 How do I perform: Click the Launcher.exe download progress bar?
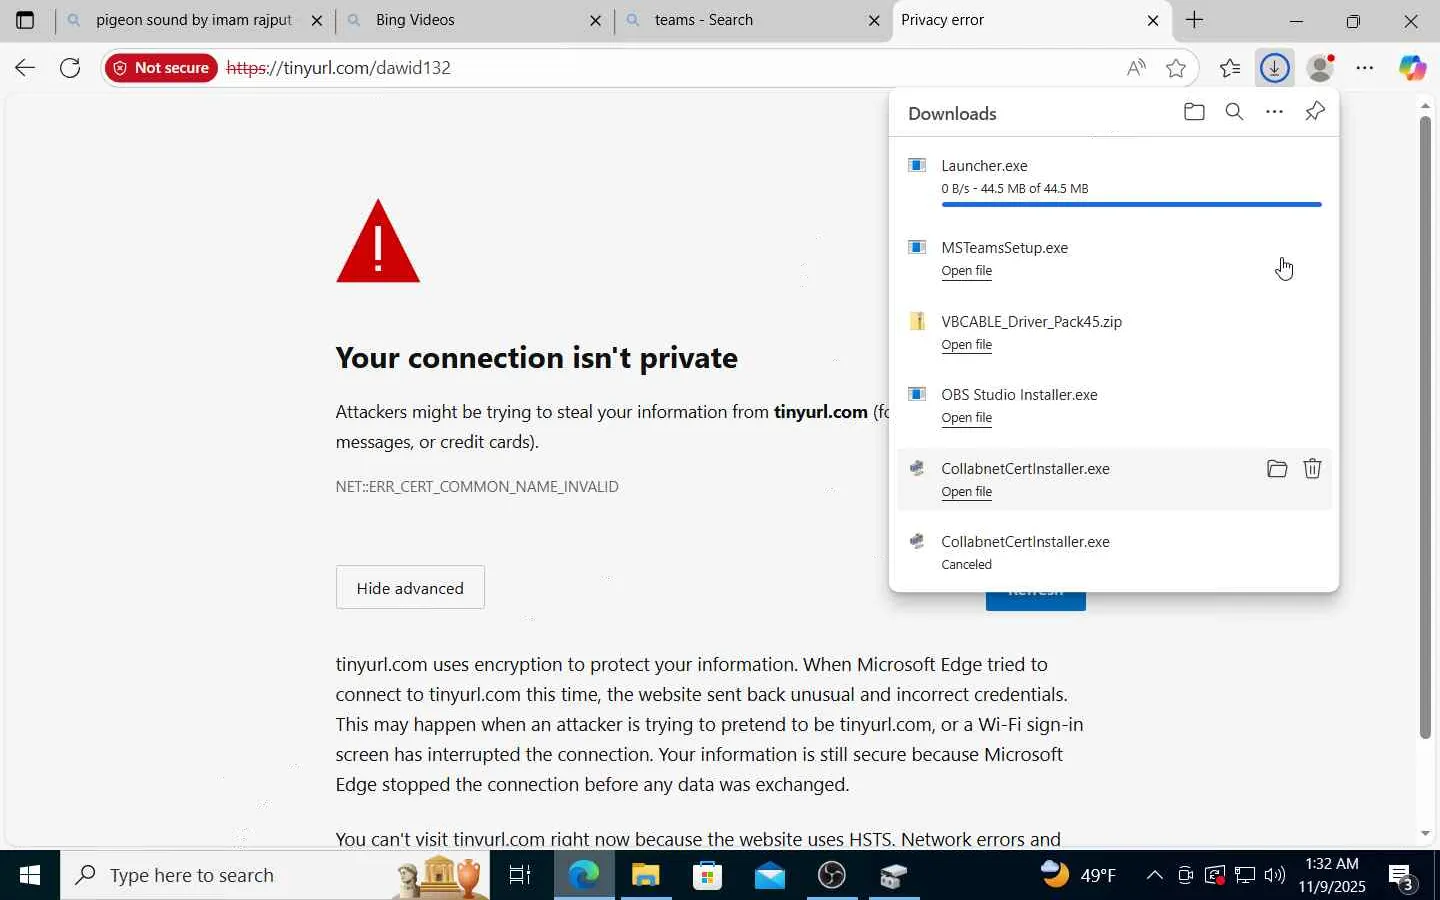[x=1131, y=204]
